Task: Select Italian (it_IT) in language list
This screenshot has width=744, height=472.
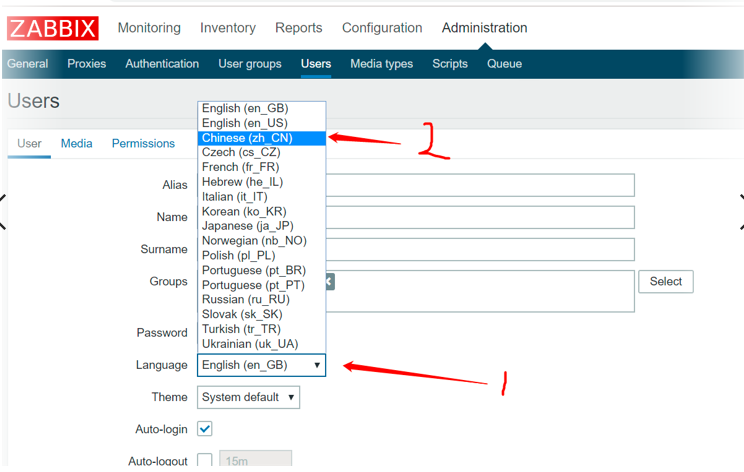Action: 261,197
